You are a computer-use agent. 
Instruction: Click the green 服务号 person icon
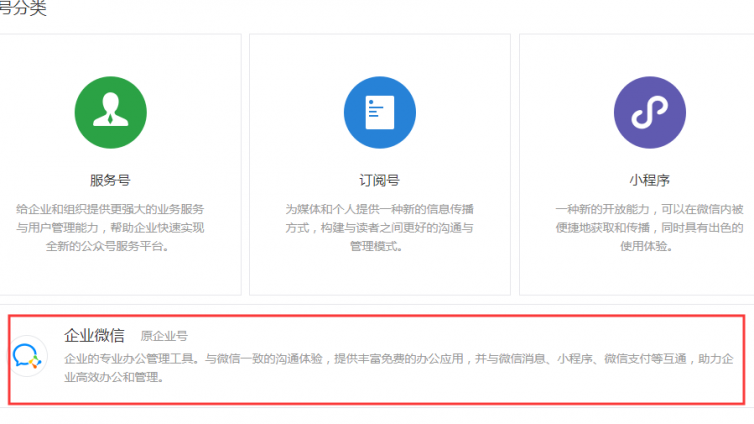(111, 112)
